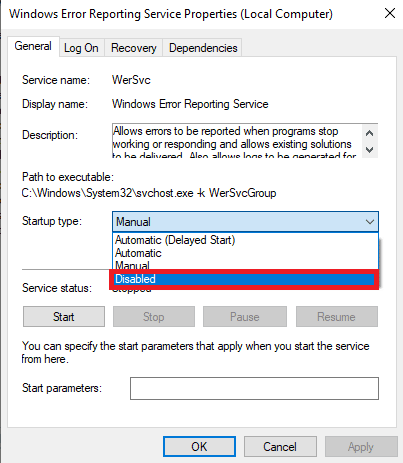This screenshot has width=403, height=463.
Task: Open the Dependencies tab
Action: pos(203,48)
